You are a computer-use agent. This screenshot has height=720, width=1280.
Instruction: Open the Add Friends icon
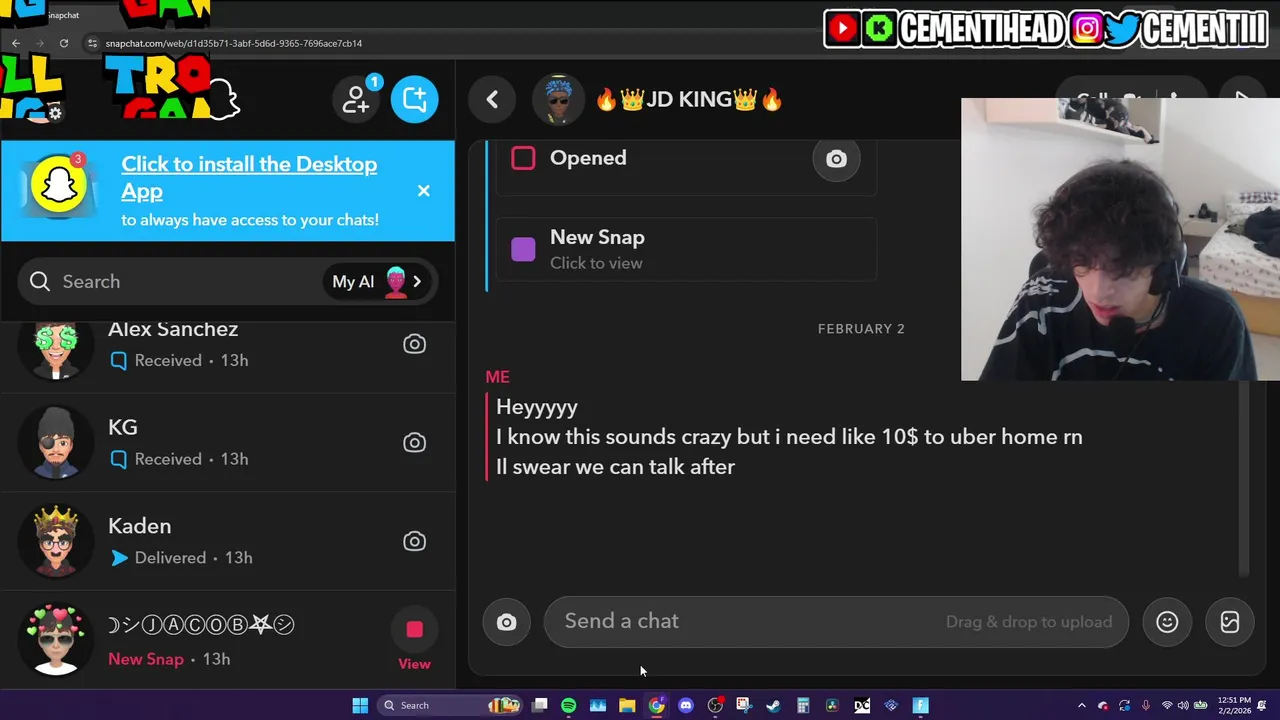356,99
